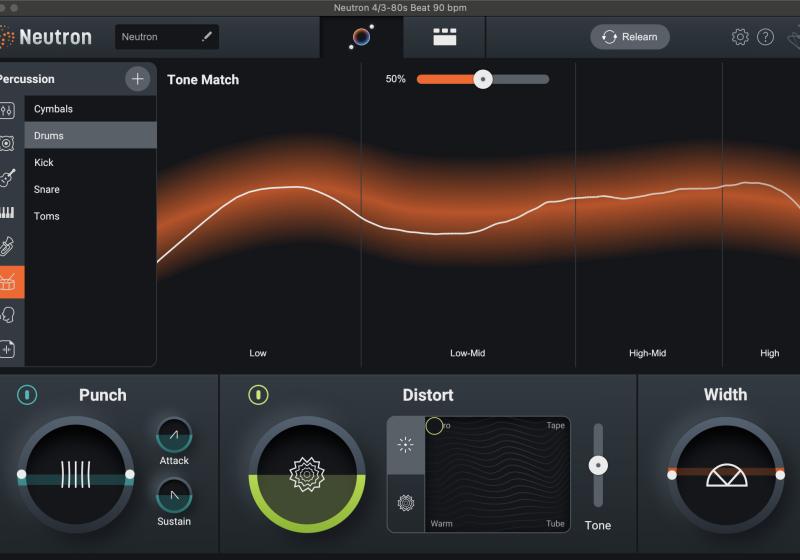The image size is (800, 560).
Task: Click the left handle of Punch dial
Action: coord(21,474)
